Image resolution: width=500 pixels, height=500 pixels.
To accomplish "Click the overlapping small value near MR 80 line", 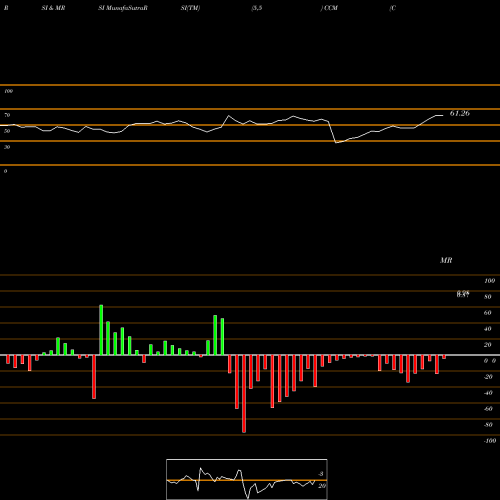I will 463,294.
